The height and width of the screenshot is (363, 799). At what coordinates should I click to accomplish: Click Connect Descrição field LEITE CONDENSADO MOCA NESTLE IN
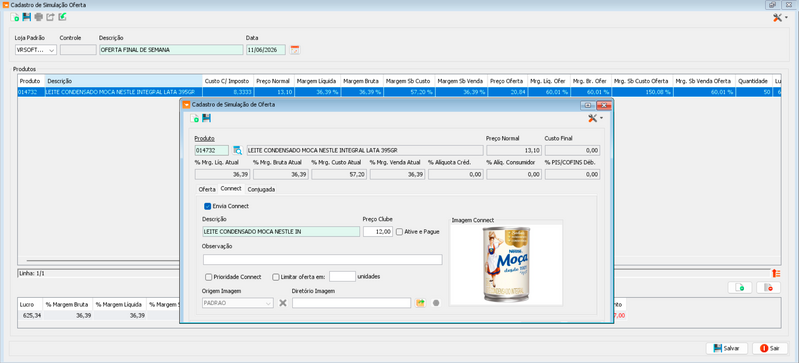tap(281, 231)
